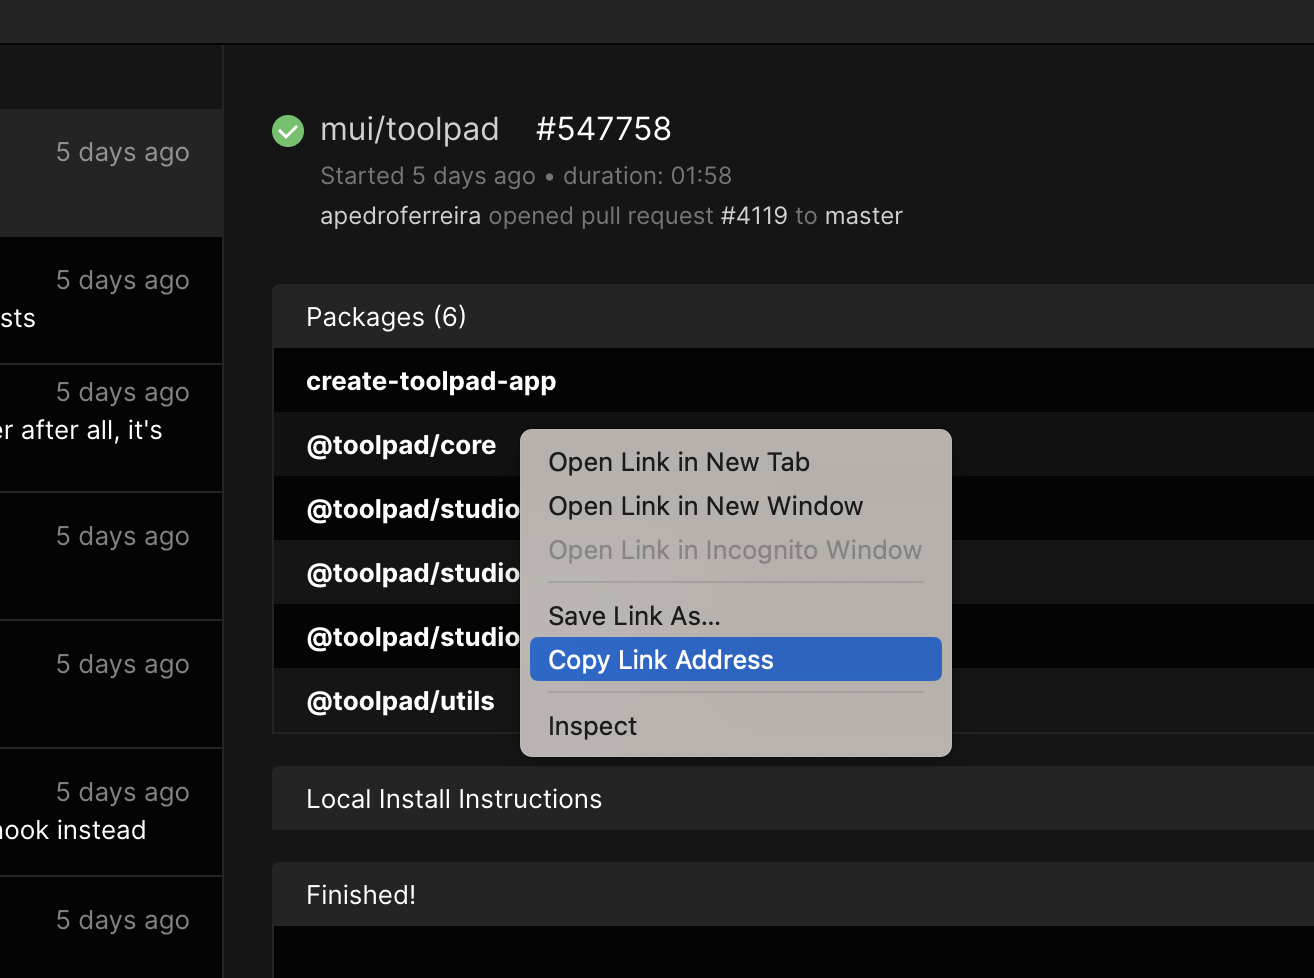Select the highlighted sidebar build entry
The height and width of the screenshot is (978, 1314).
click(111, 173)
